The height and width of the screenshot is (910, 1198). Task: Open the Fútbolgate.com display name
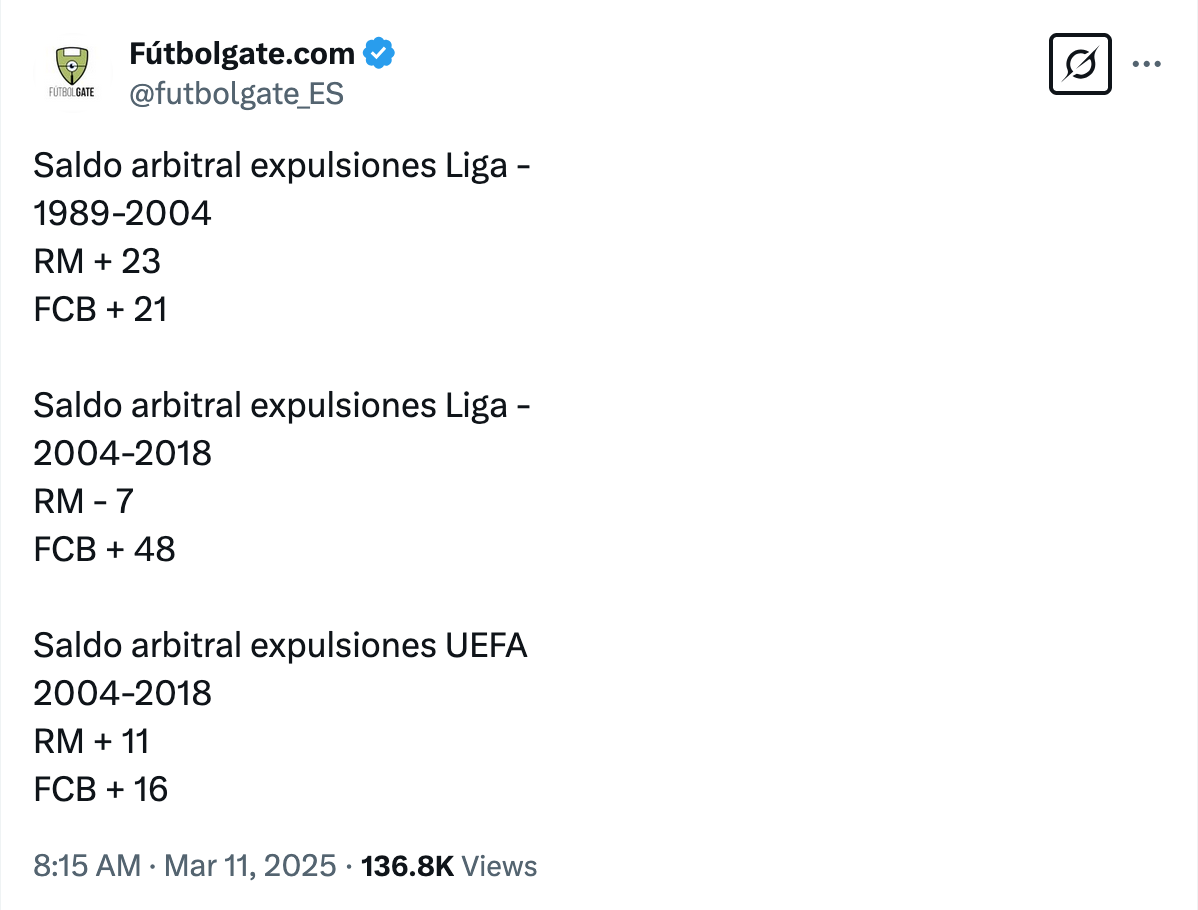(241, 53)
